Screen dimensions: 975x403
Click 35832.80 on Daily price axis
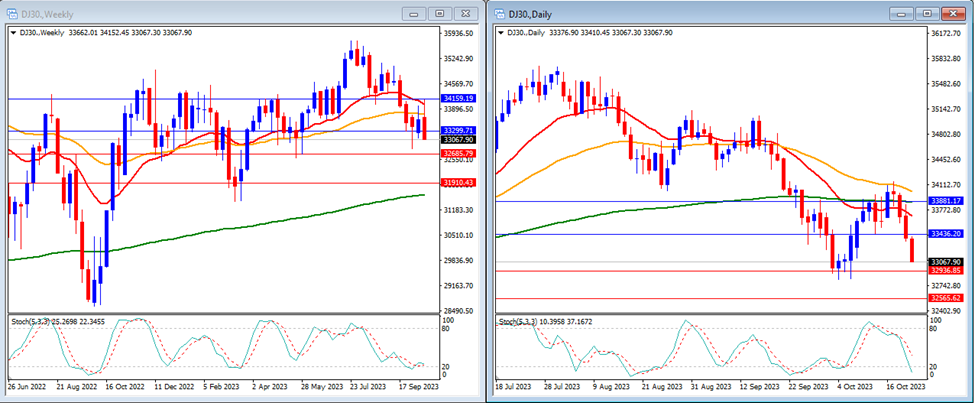pyautogui.click(x=948, y=58)
